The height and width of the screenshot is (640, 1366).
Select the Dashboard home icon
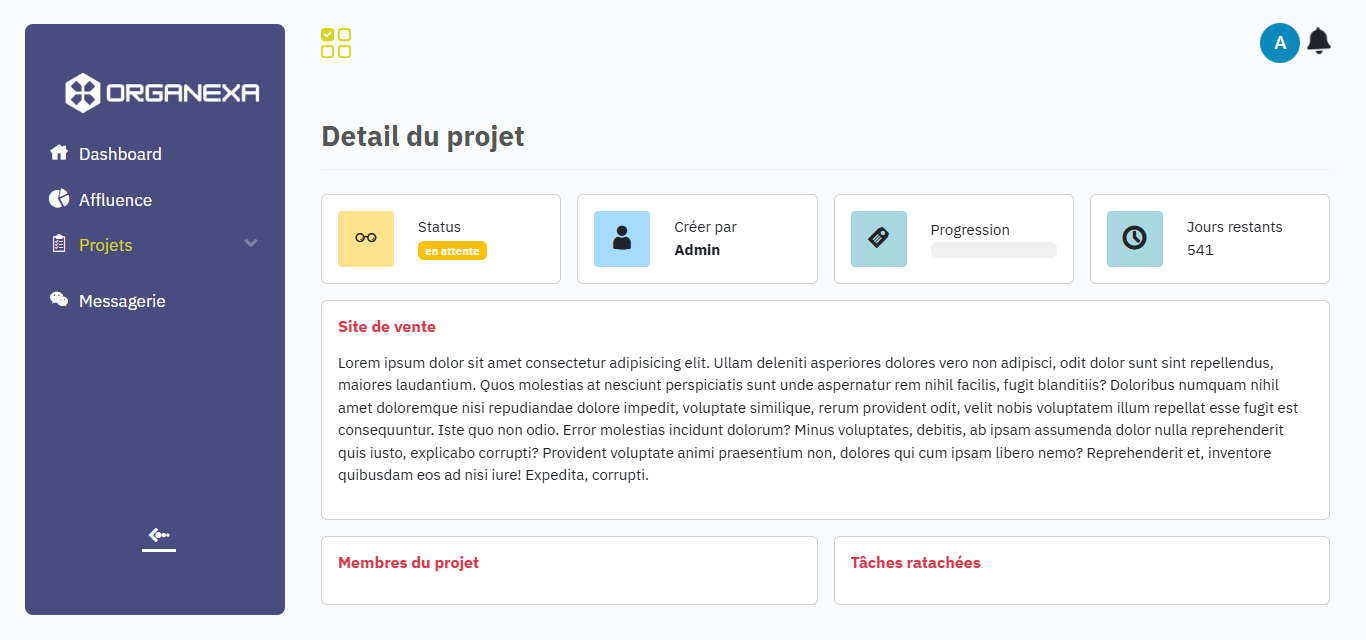pyautogui.click(x=58, y=153)
